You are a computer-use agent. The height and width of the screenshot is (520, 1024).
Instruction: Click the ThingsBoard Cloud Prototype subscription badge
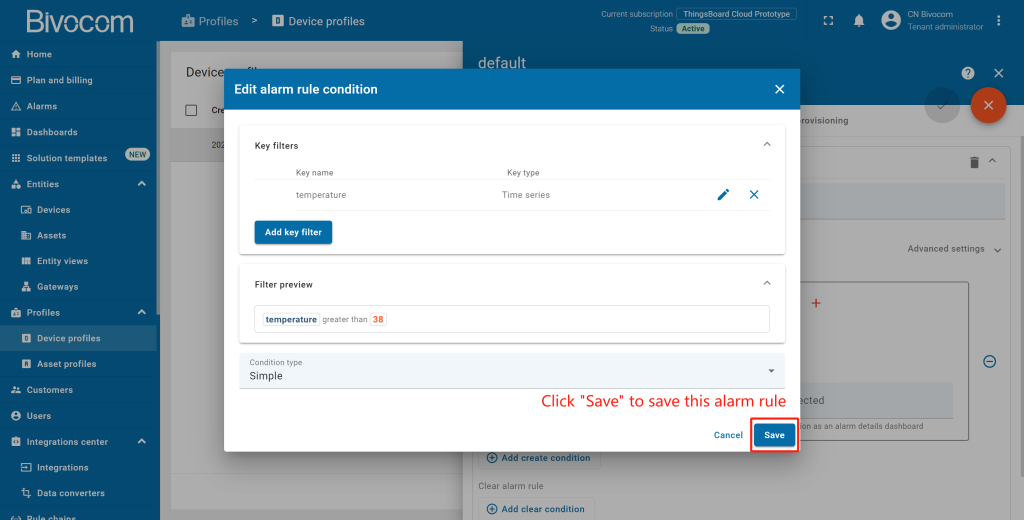point(736,14)
